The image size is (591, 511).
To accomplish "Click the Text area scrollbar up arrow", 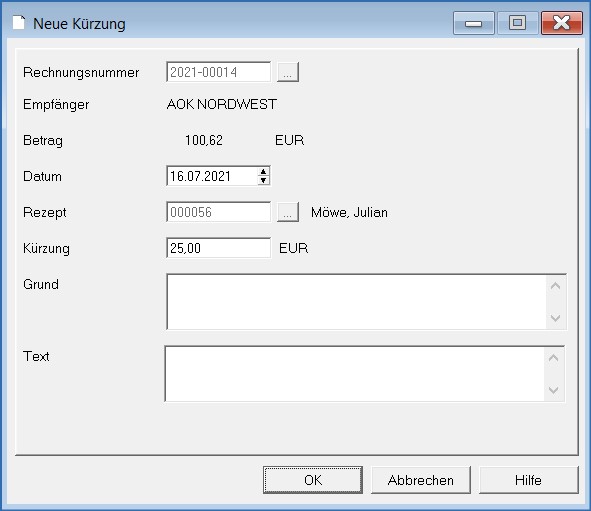I will (553, 358).
